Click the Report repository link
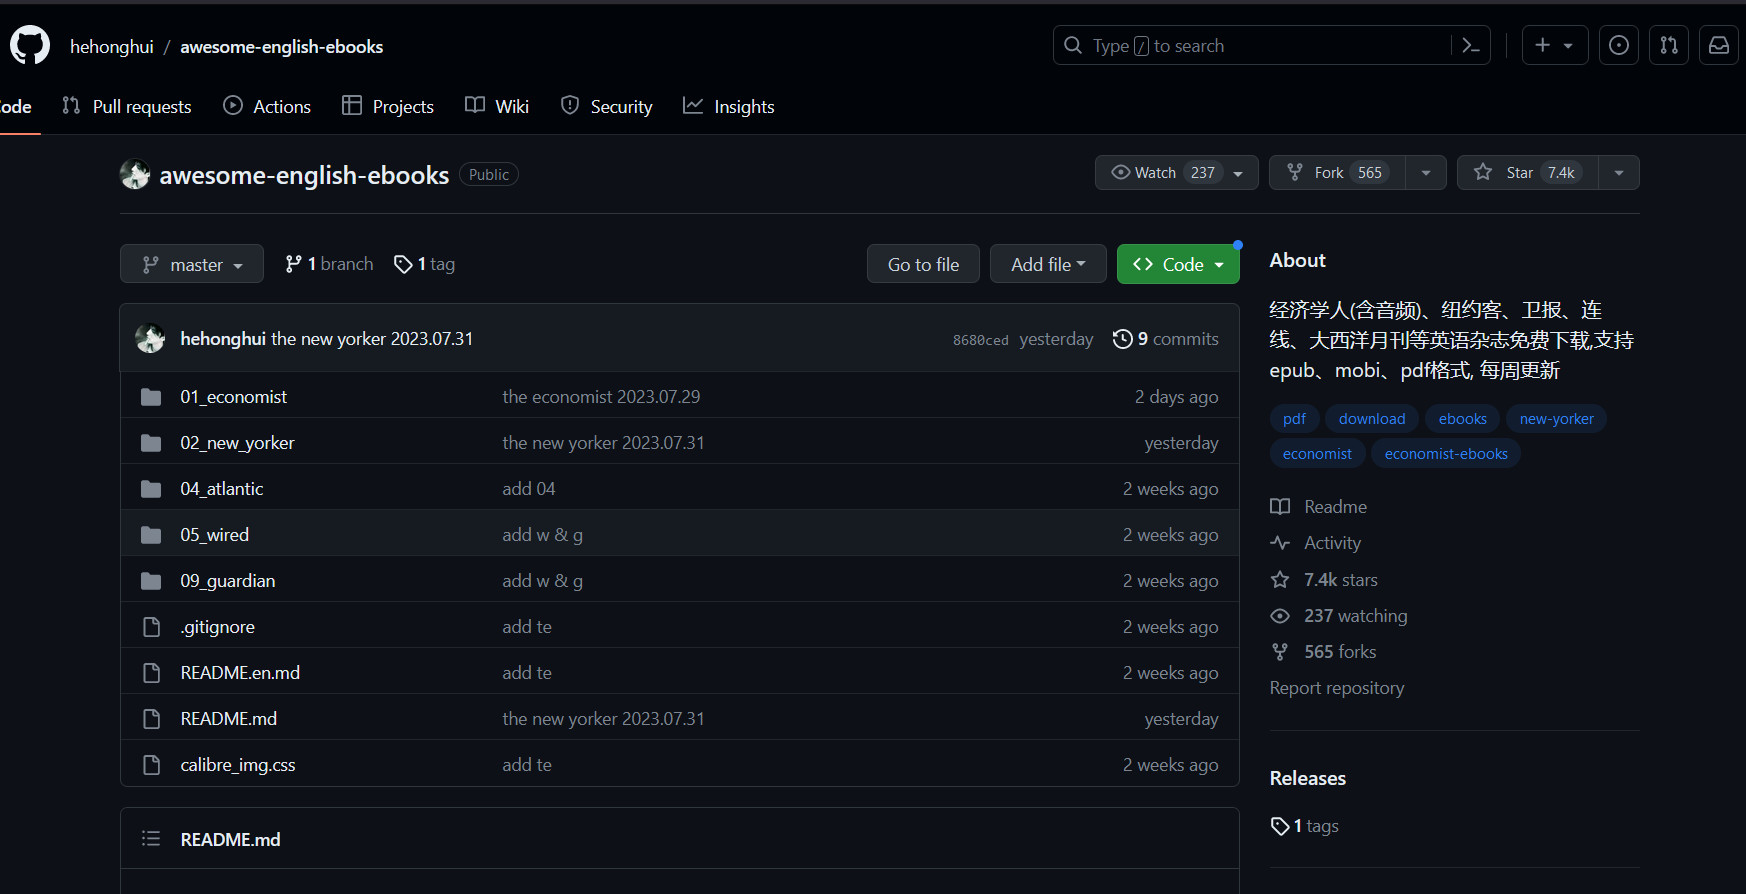The image size is (1746, 894). pos(1337,688)
